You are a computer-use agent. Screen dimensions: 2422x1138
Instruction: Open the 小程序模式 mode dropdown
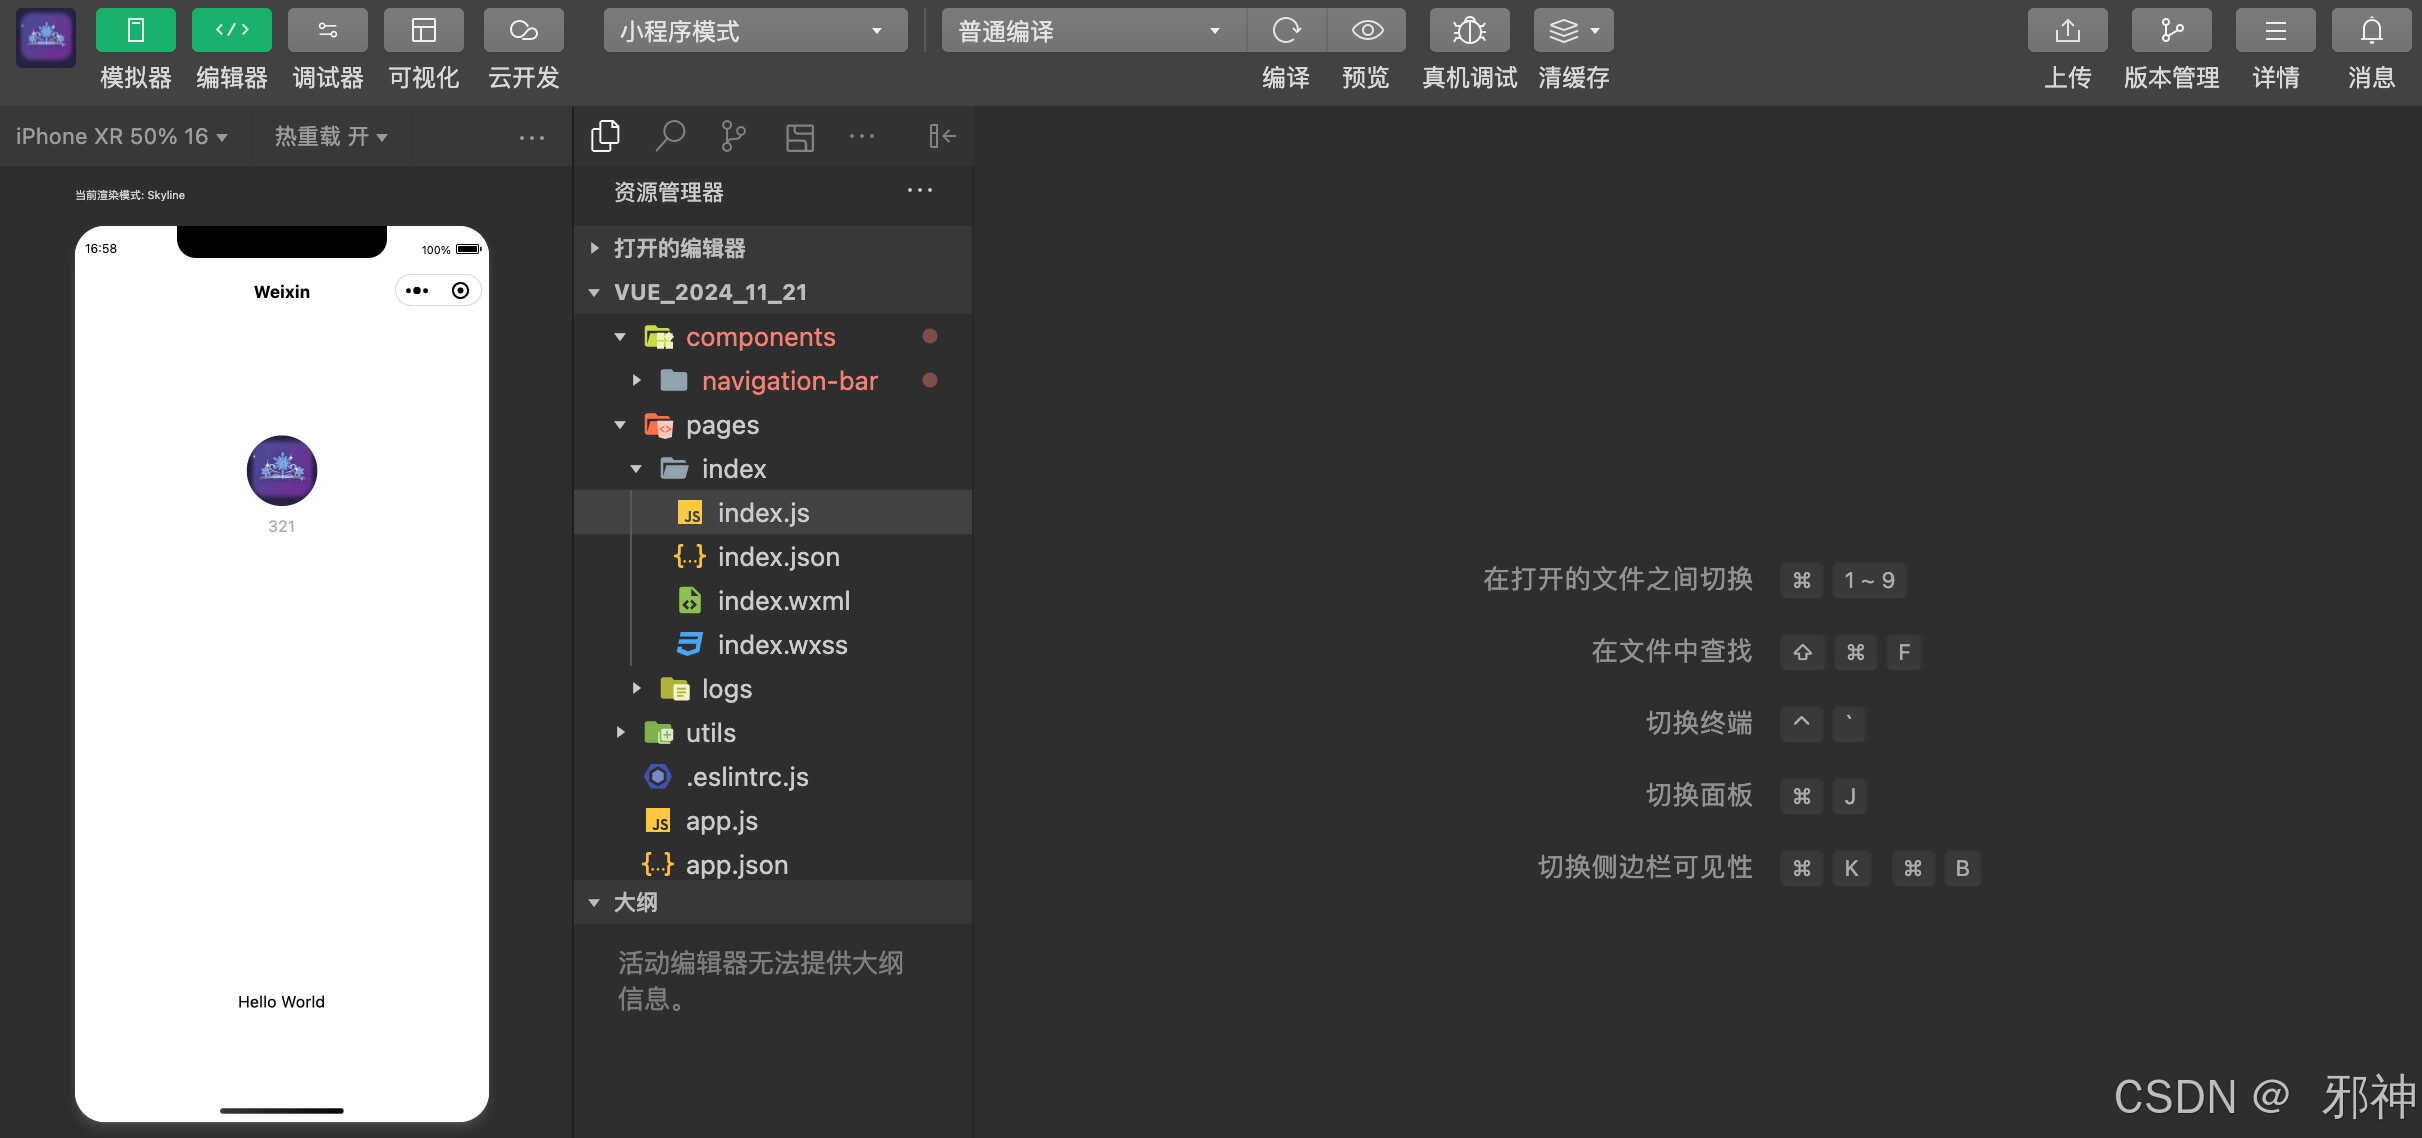tap(755, 31)
